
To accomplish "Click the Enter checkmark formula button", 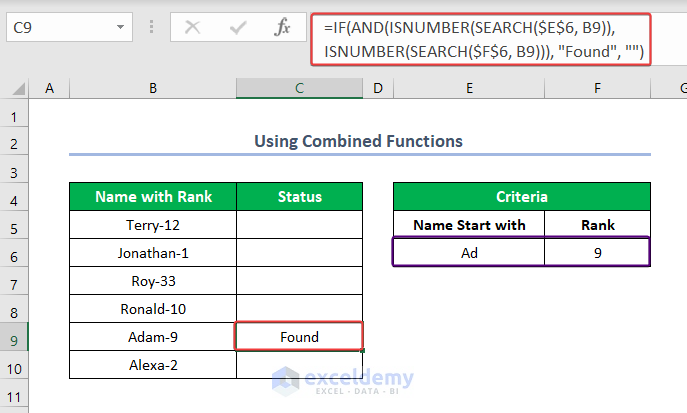I will click(x=238, y=28).
